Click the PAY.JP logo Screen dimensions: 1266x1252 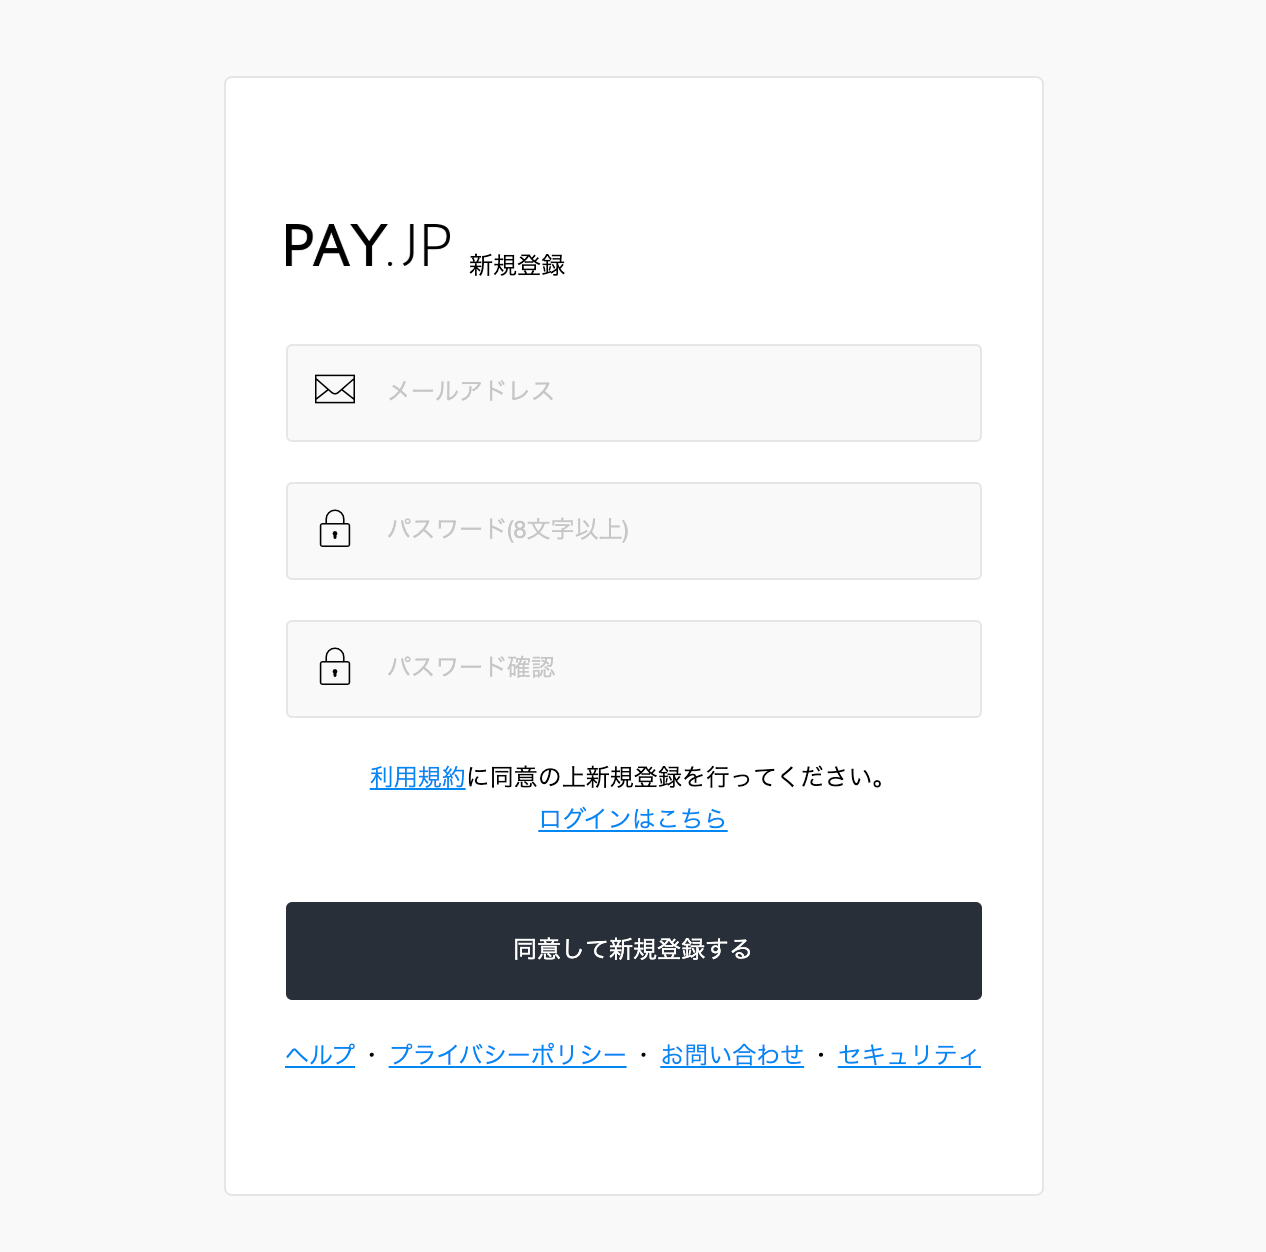(368, 246)
